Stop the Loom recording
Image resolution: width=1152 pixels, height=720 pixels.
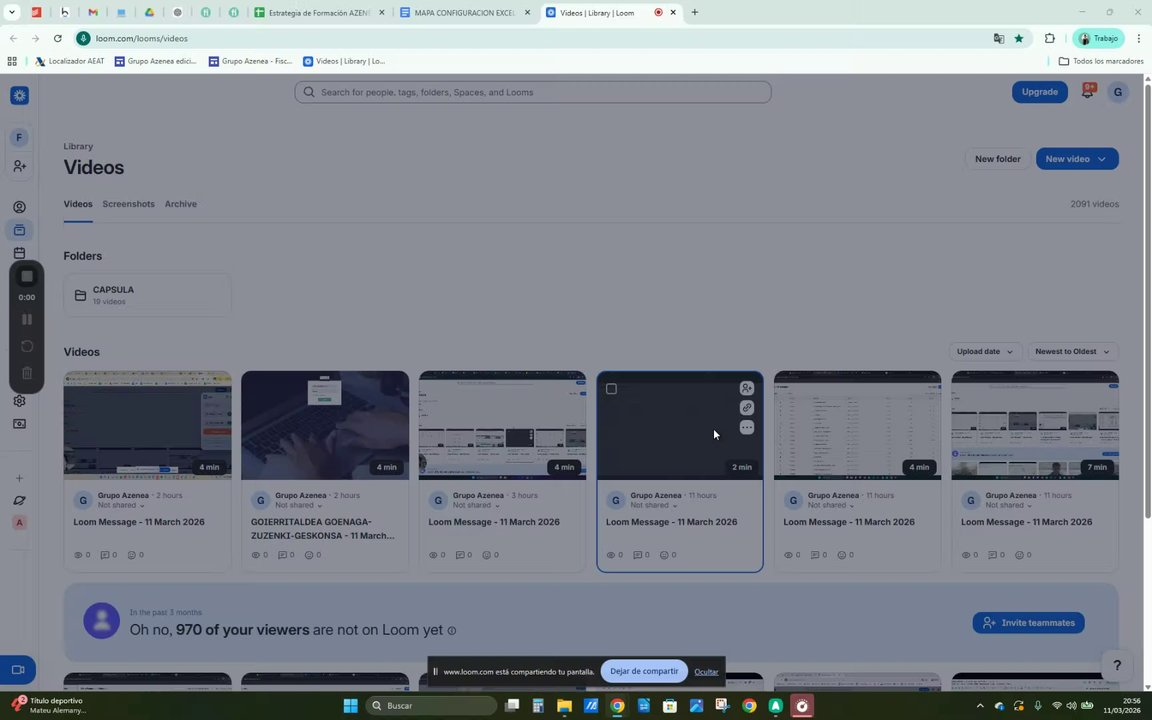(x=26, y=276)
